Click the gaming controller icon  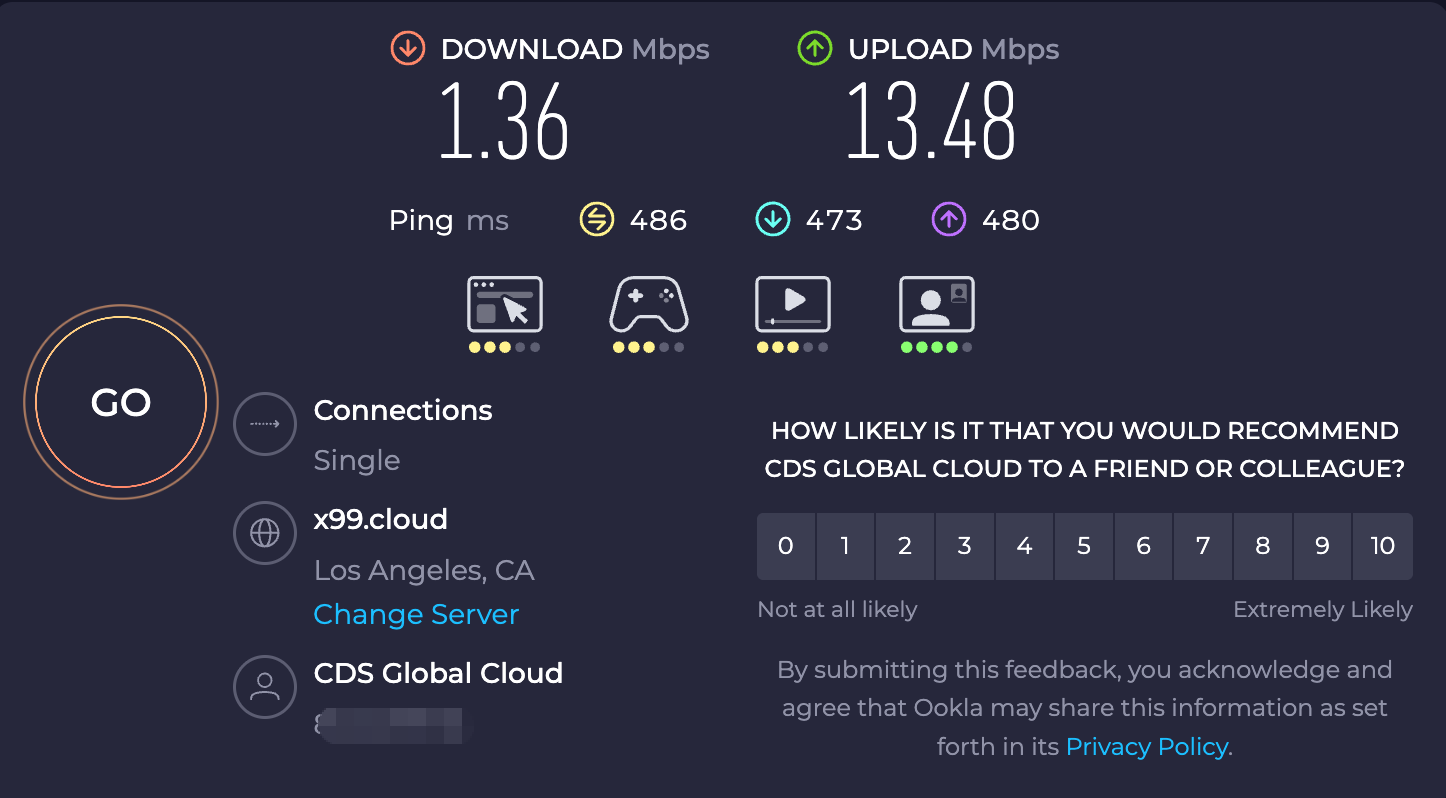tap(648, 305)
